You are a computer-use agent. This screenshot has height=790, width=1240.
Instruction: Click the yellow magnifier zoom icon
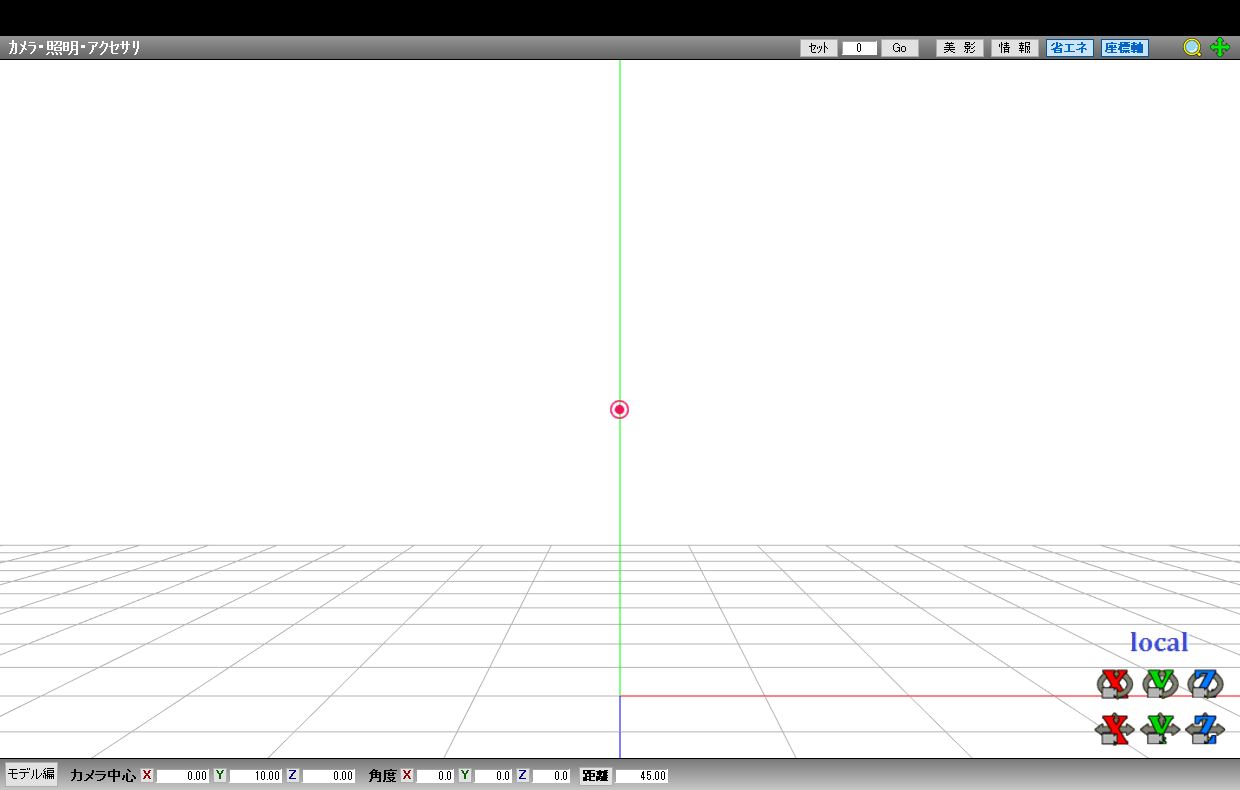tap(1192, 48)
